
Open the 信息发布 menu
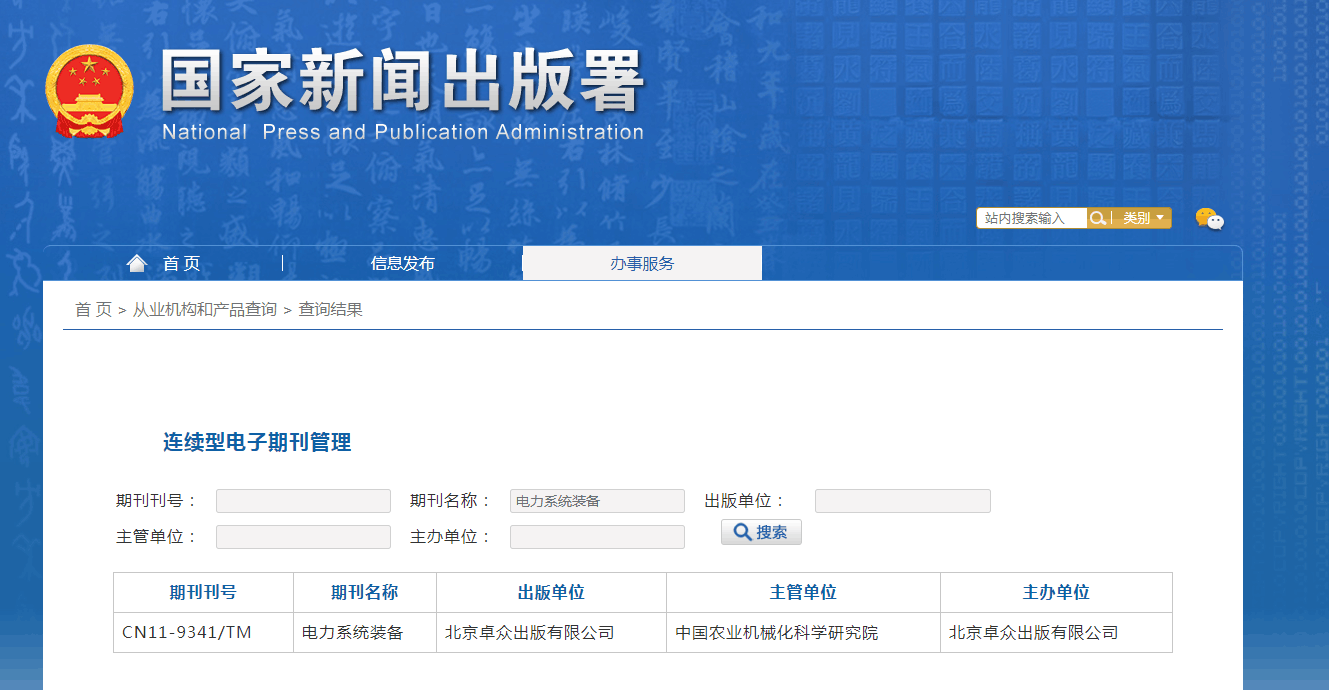coord(402,264)
